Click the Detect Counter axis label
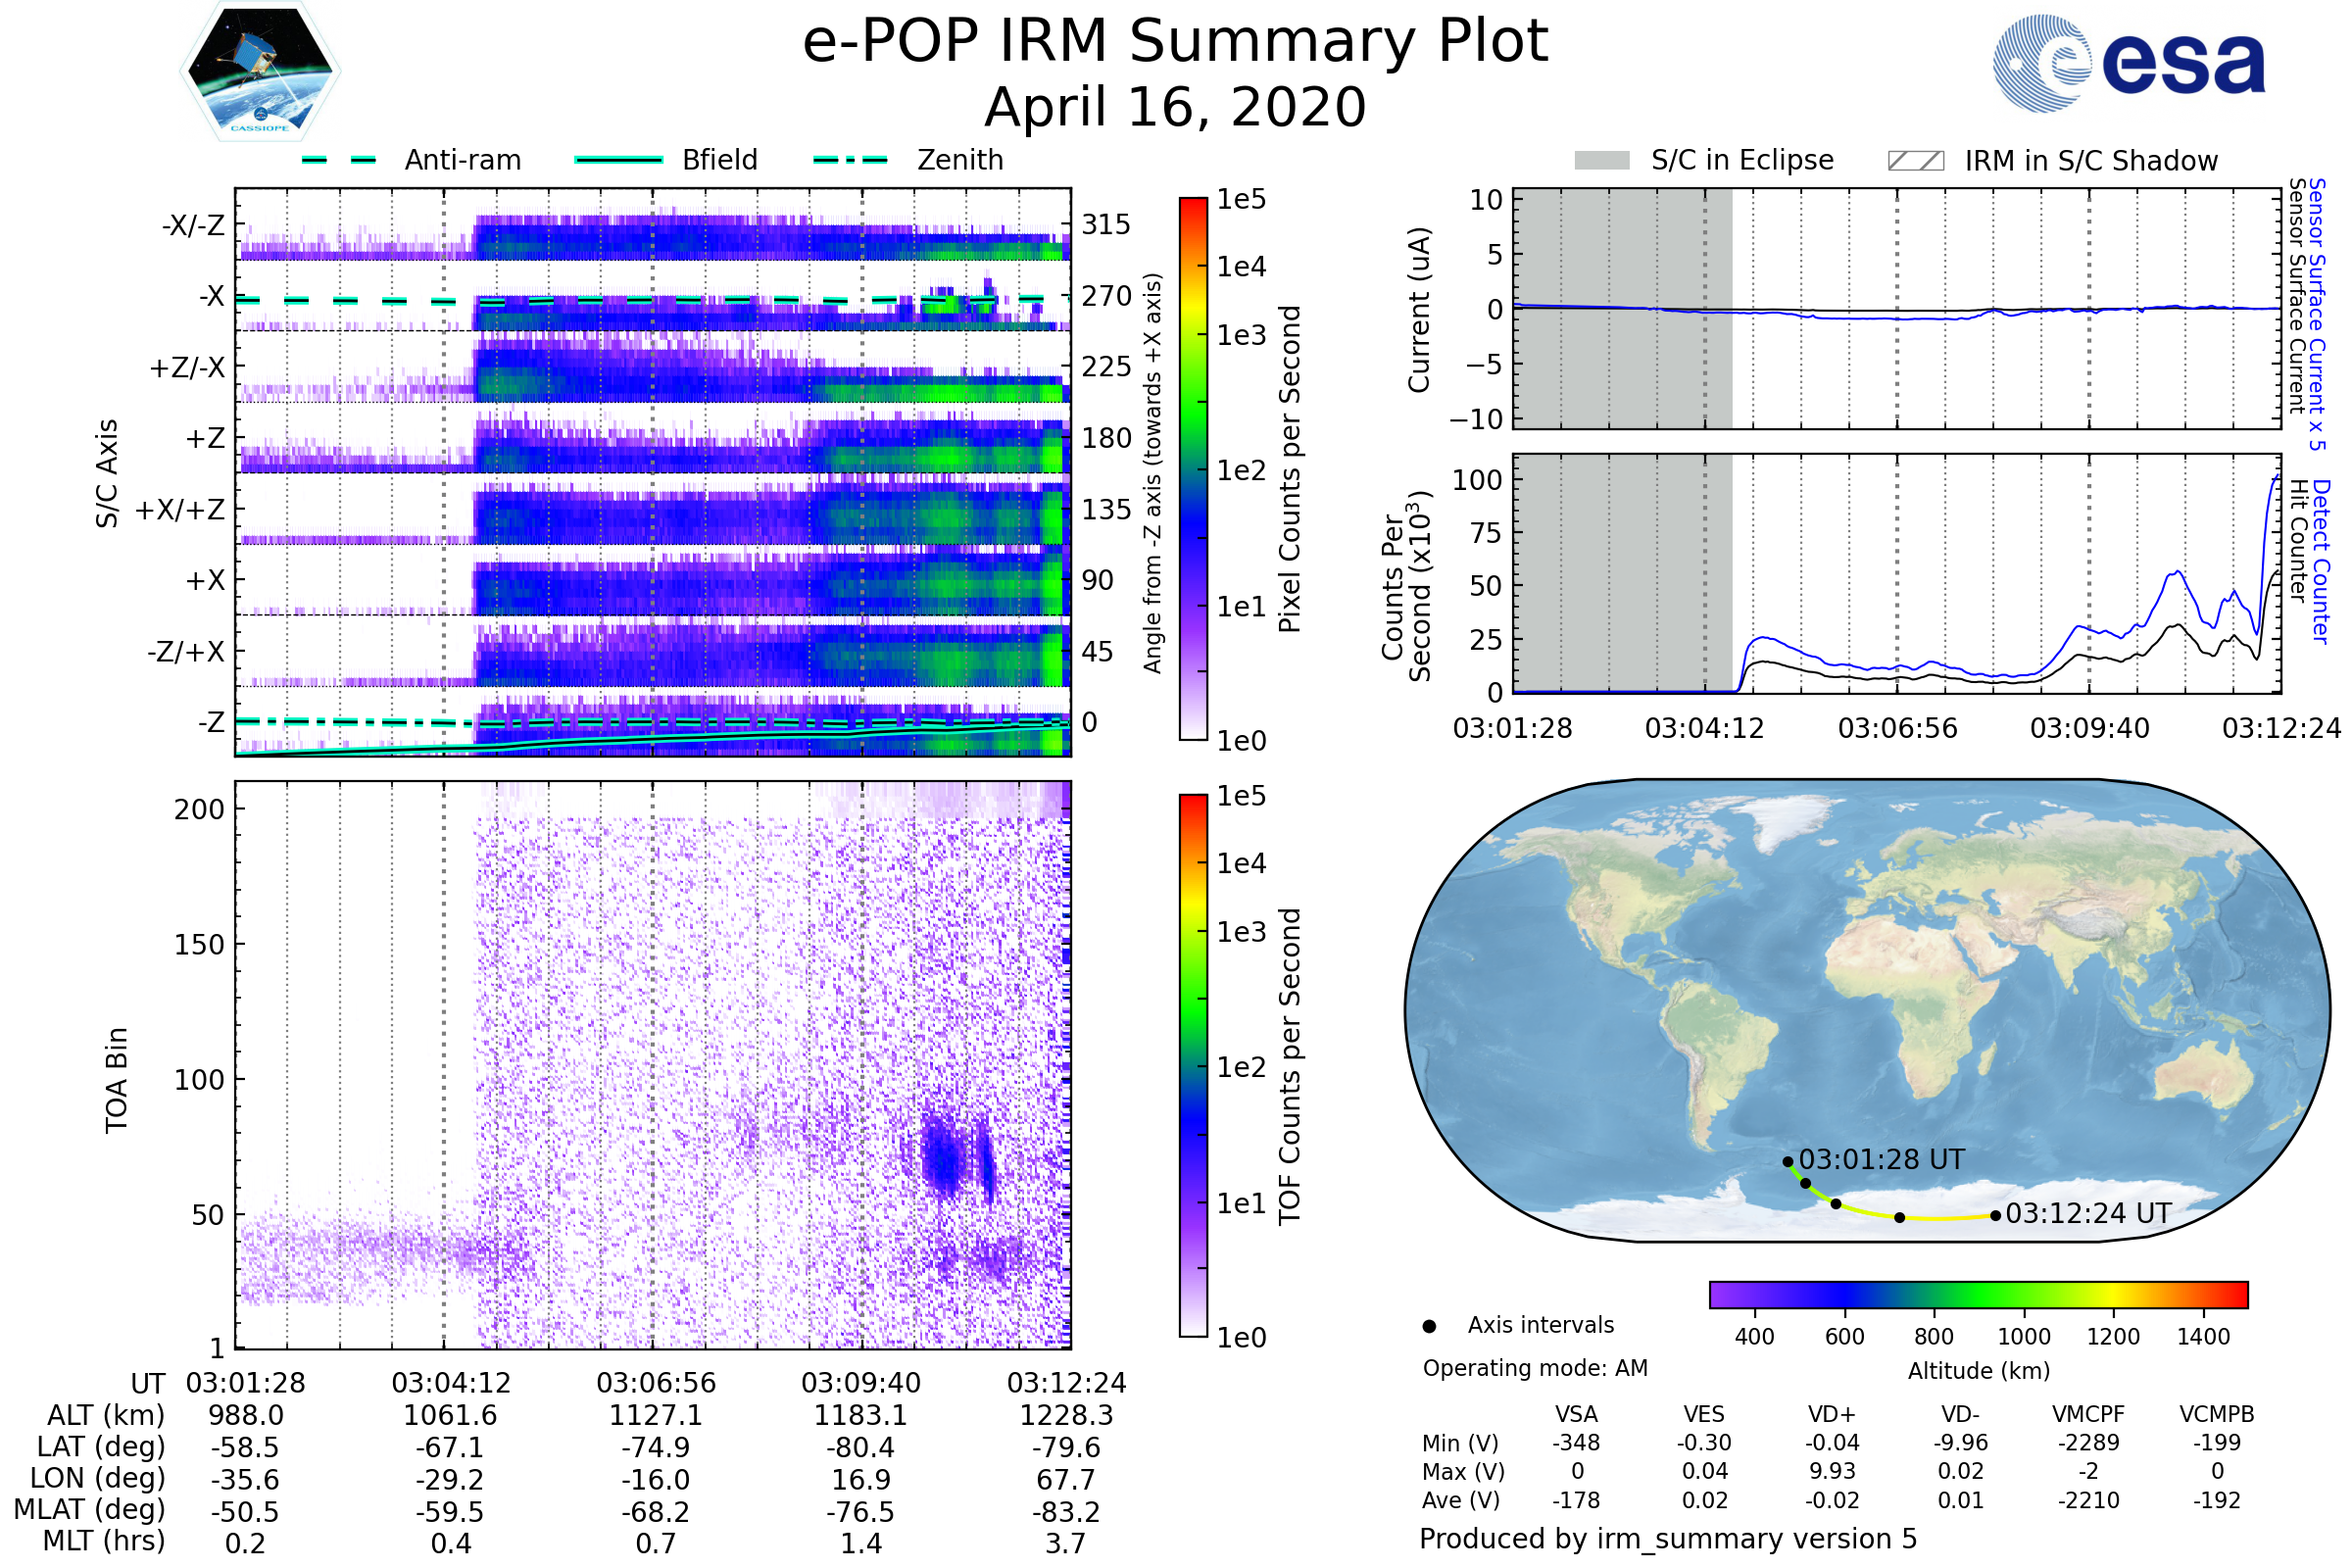The image size is (2352, 1568). pyautogui.click(x=2322, y=562)
